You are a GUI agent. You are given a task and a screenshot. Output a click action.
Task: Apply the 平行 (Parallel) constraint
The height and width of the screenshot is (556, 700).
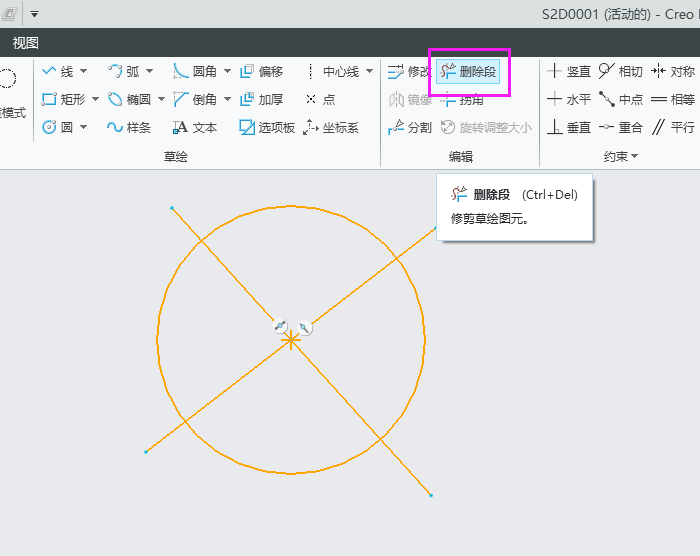coord(673,128)
